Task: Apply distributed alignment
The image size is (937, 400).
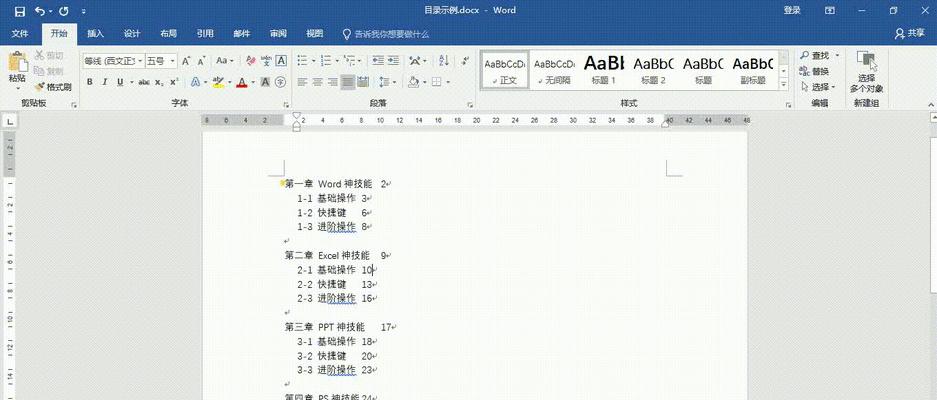Action: (x=363, y=82)
